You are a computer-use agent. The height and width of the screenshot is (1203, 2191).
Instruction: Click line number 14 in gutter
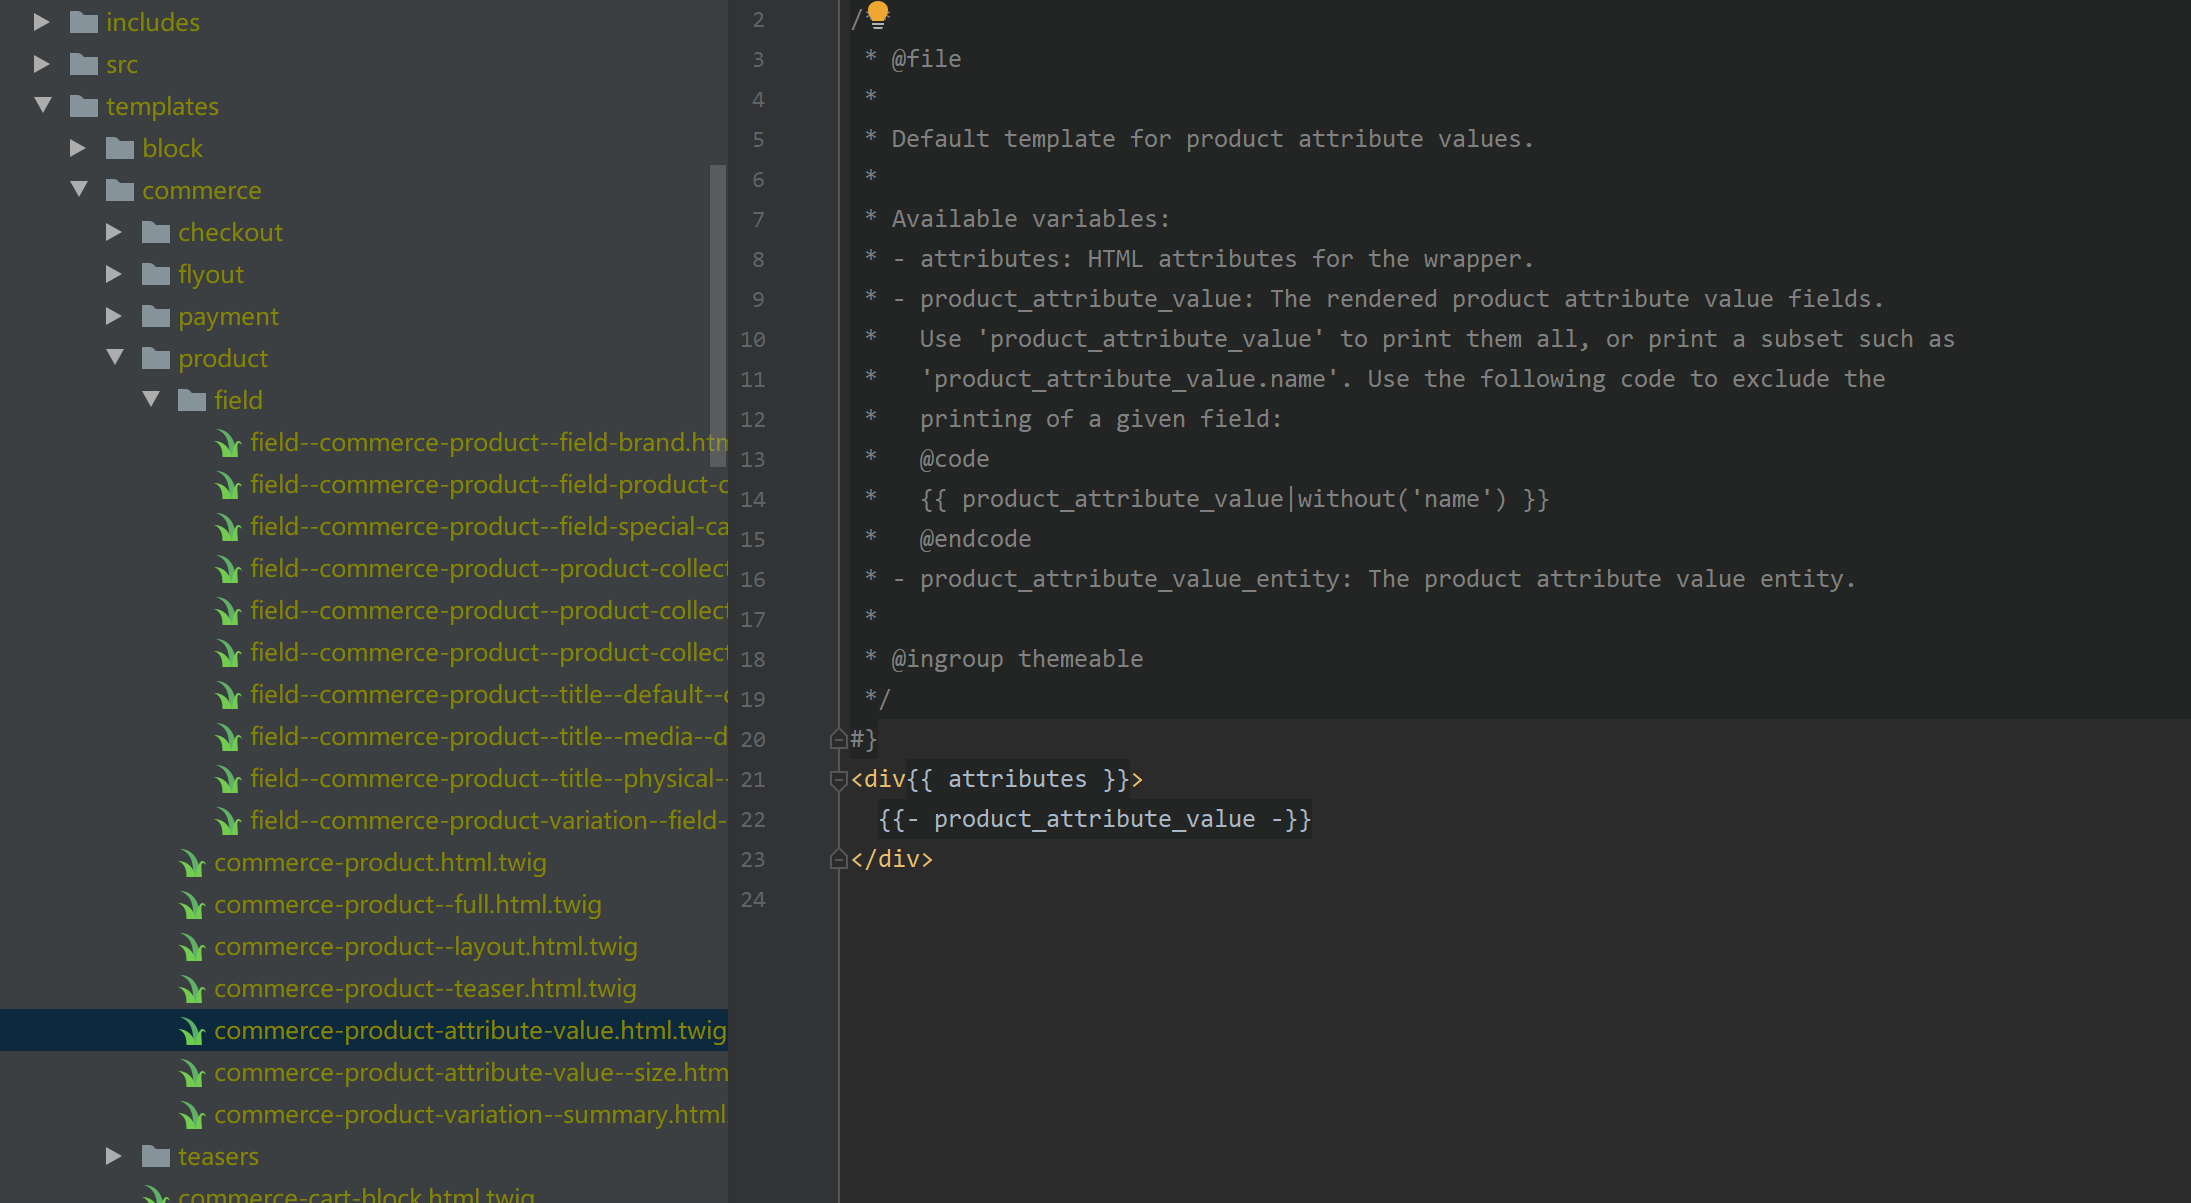[753, 499]
